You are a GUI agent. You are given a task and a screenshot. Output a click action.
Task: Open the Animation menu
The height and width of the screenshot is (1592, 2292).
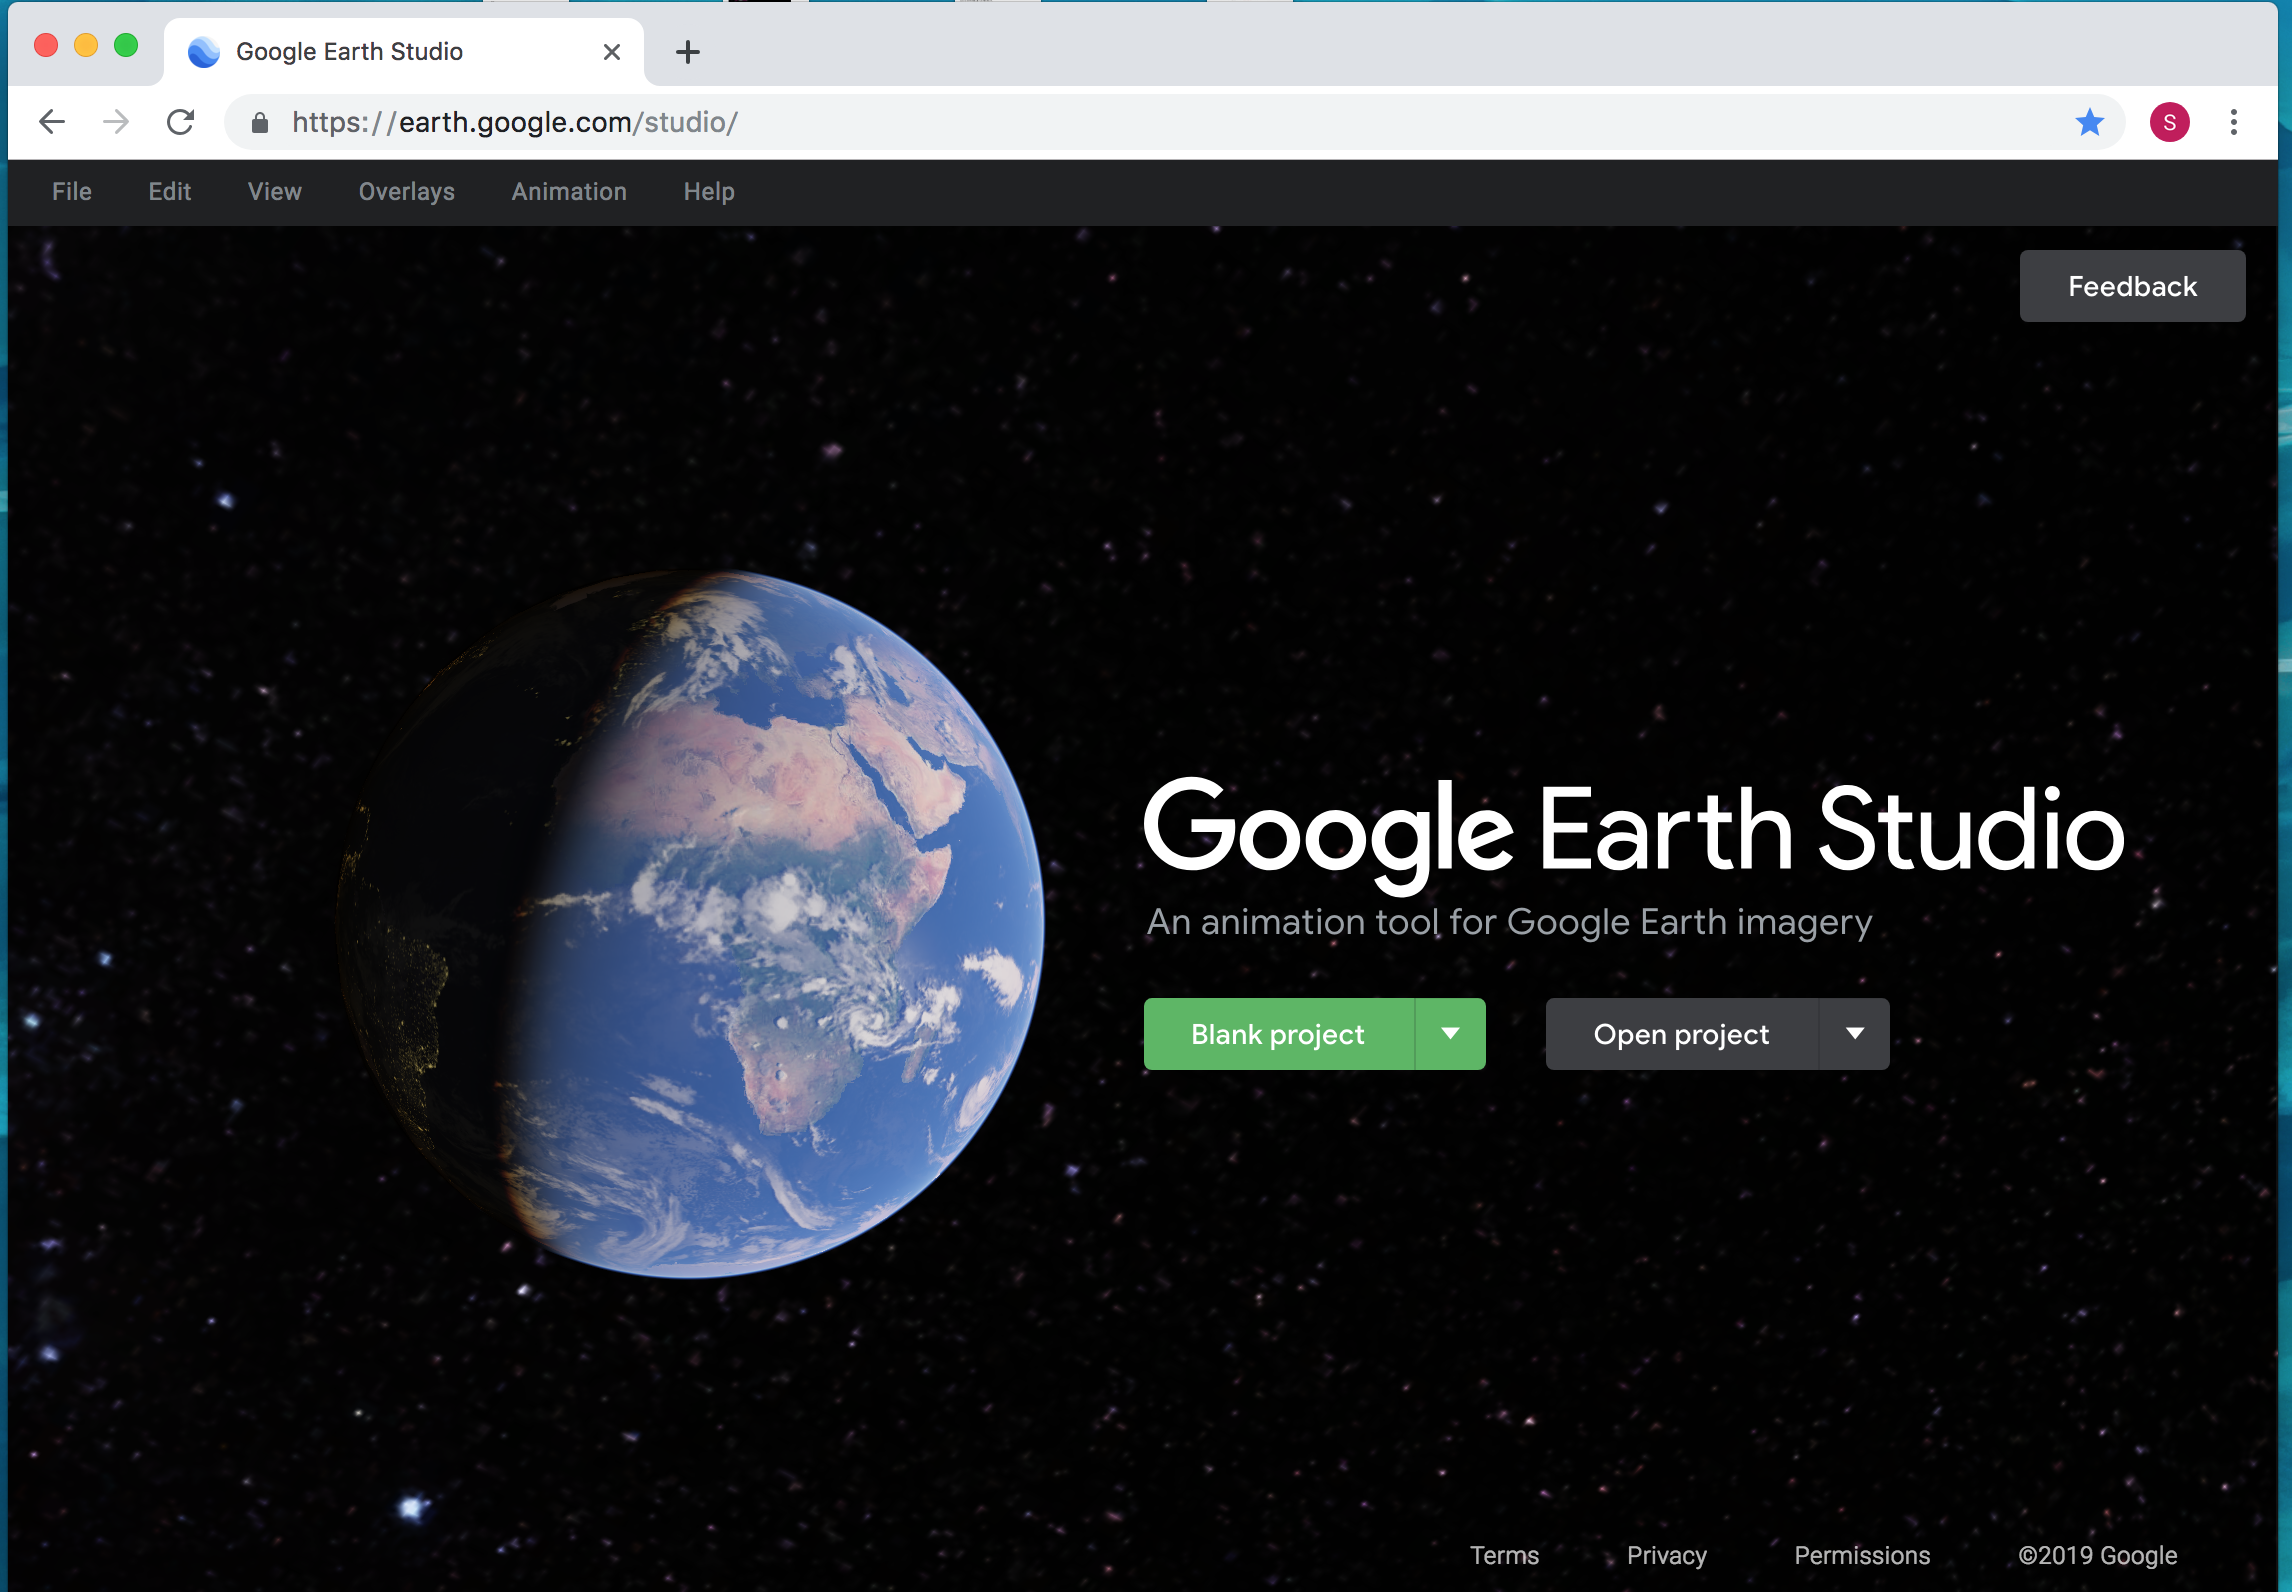[569, 192]
